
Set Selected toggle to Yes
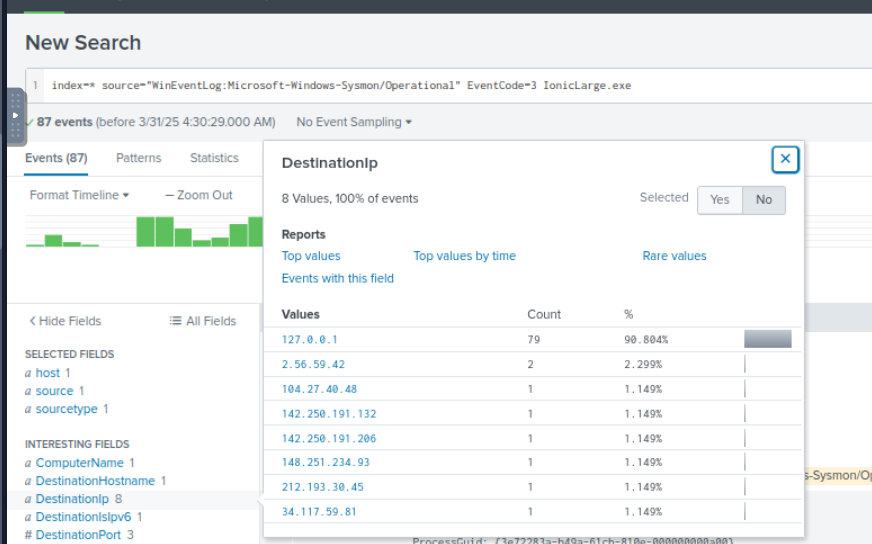click(719, 199)
